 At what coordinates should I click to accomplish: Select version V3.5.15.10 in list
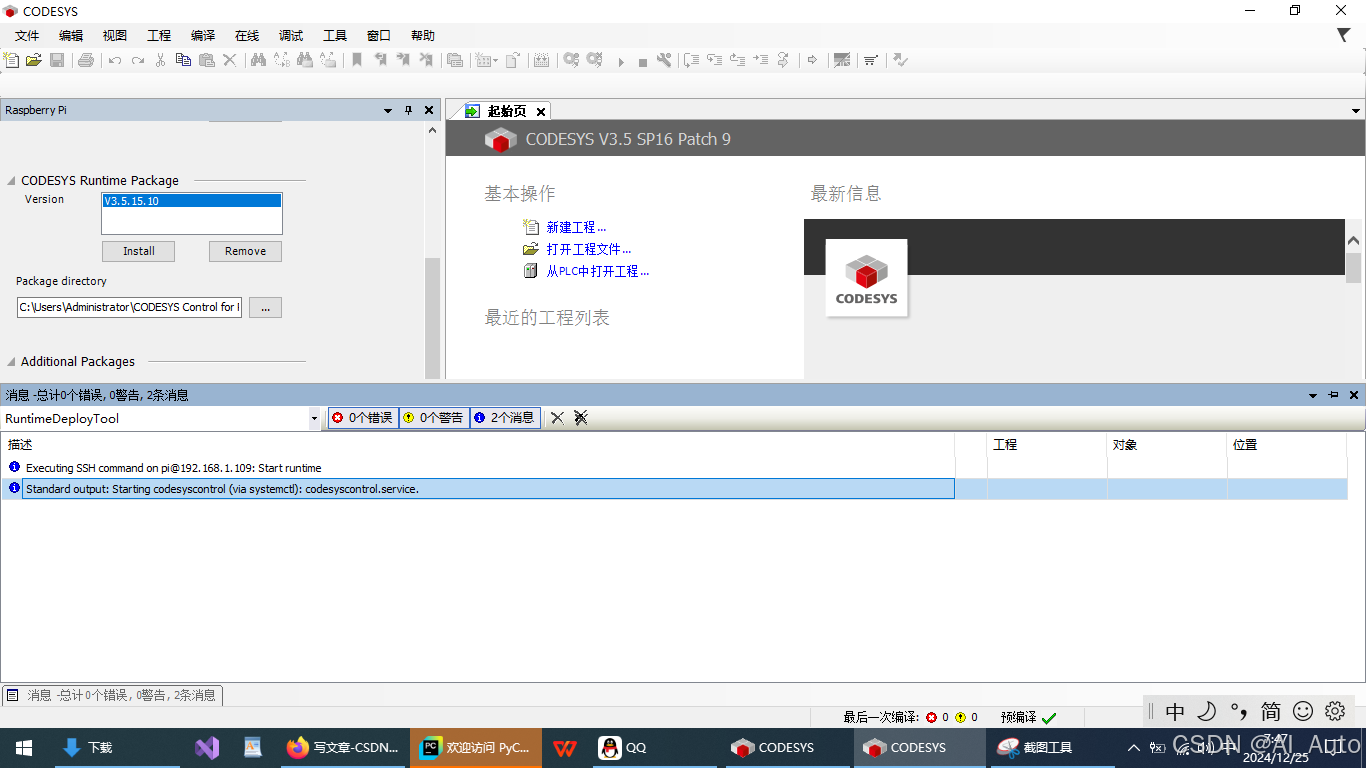(192, 201)
